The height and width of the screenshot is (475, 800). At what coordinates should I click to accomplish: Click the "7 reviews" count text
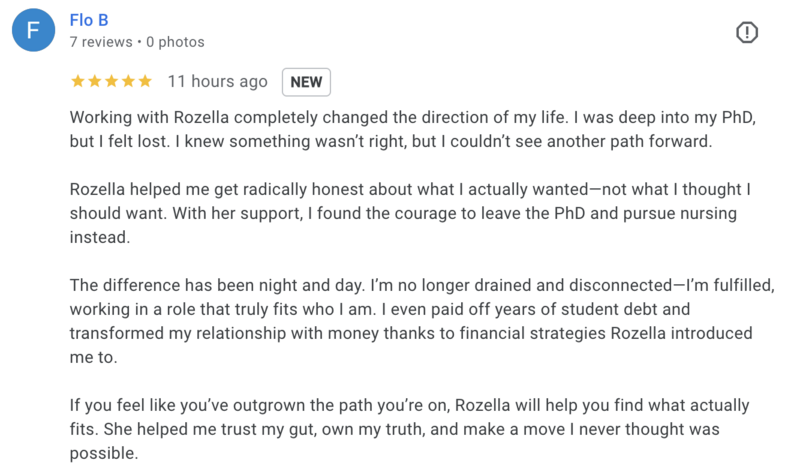tap(101, 42)
